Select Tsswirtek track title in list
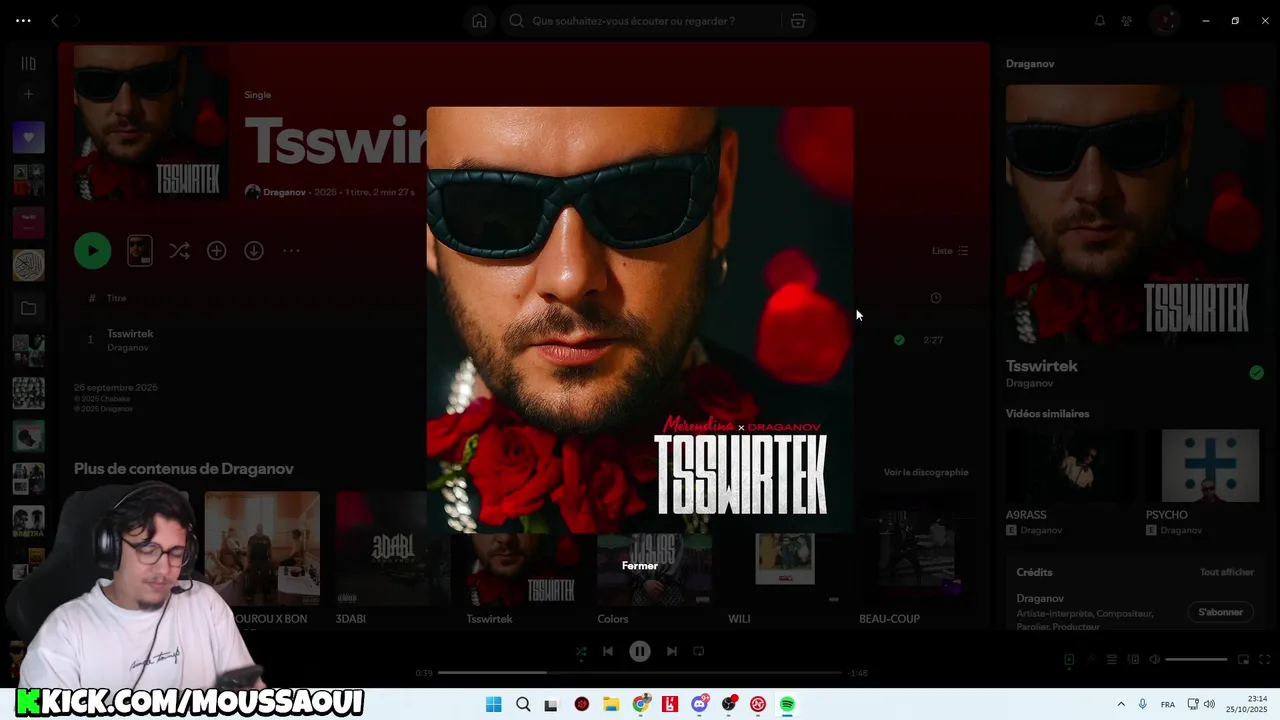The image size is (1280, 720). 130,334
